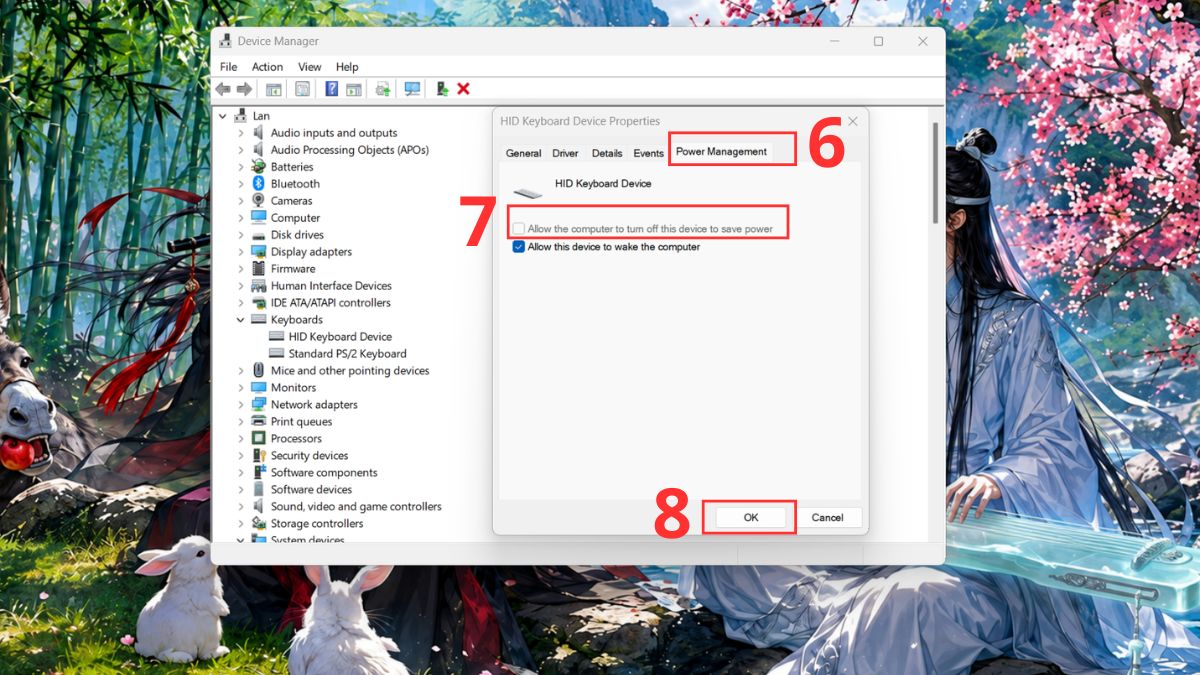Toggle the Show/Hide Console Tree toolbar icon
This screenshot has width=1200, height=675.
coord(273,89)
